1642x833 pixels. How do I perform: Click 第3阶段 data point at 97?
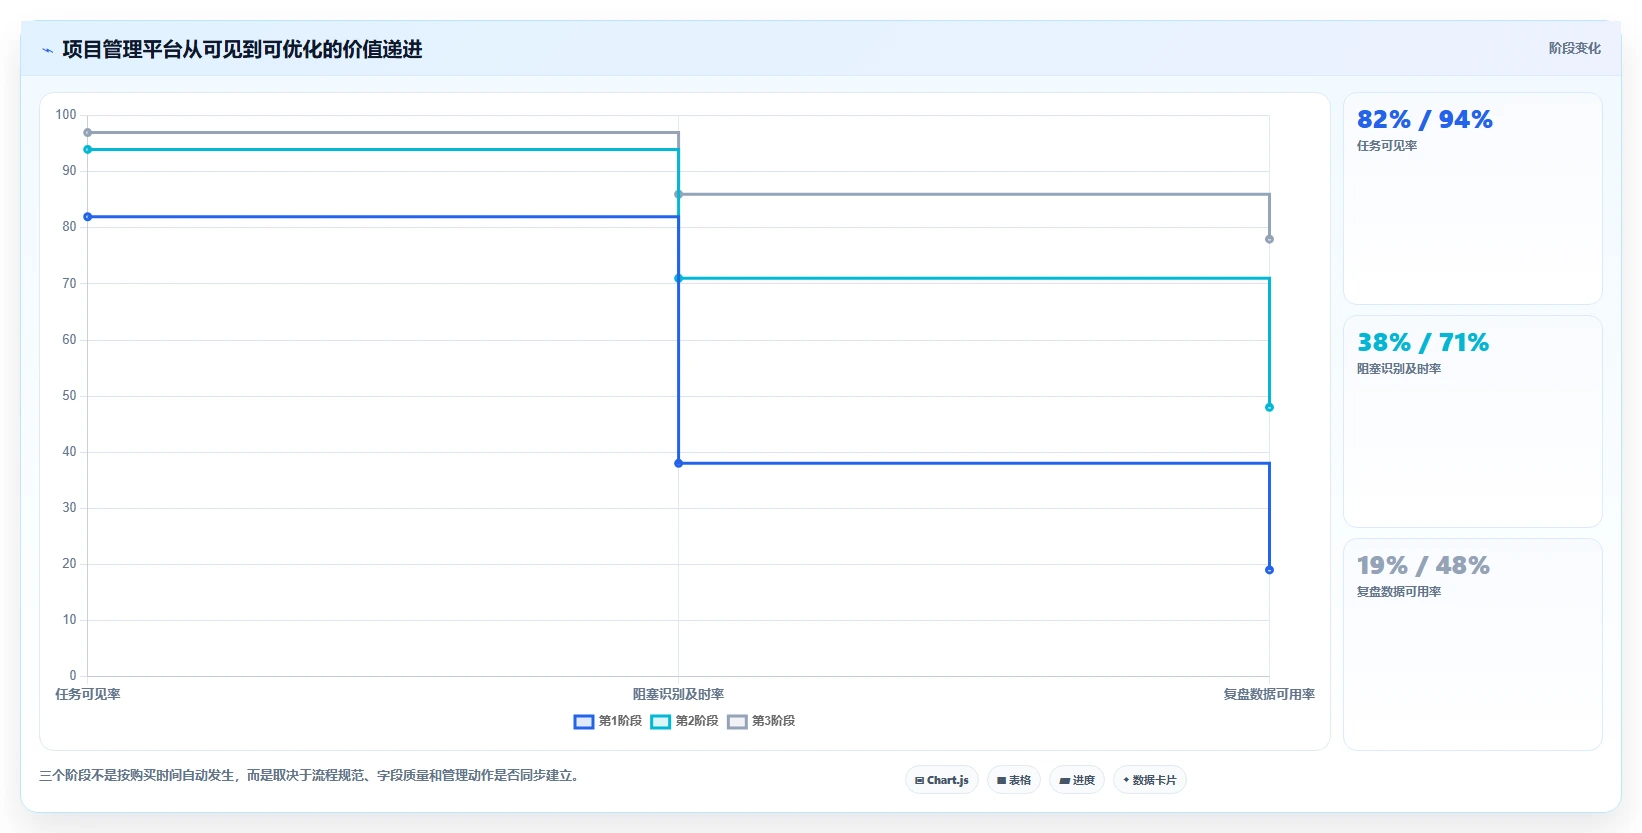[x=88, y=133]
